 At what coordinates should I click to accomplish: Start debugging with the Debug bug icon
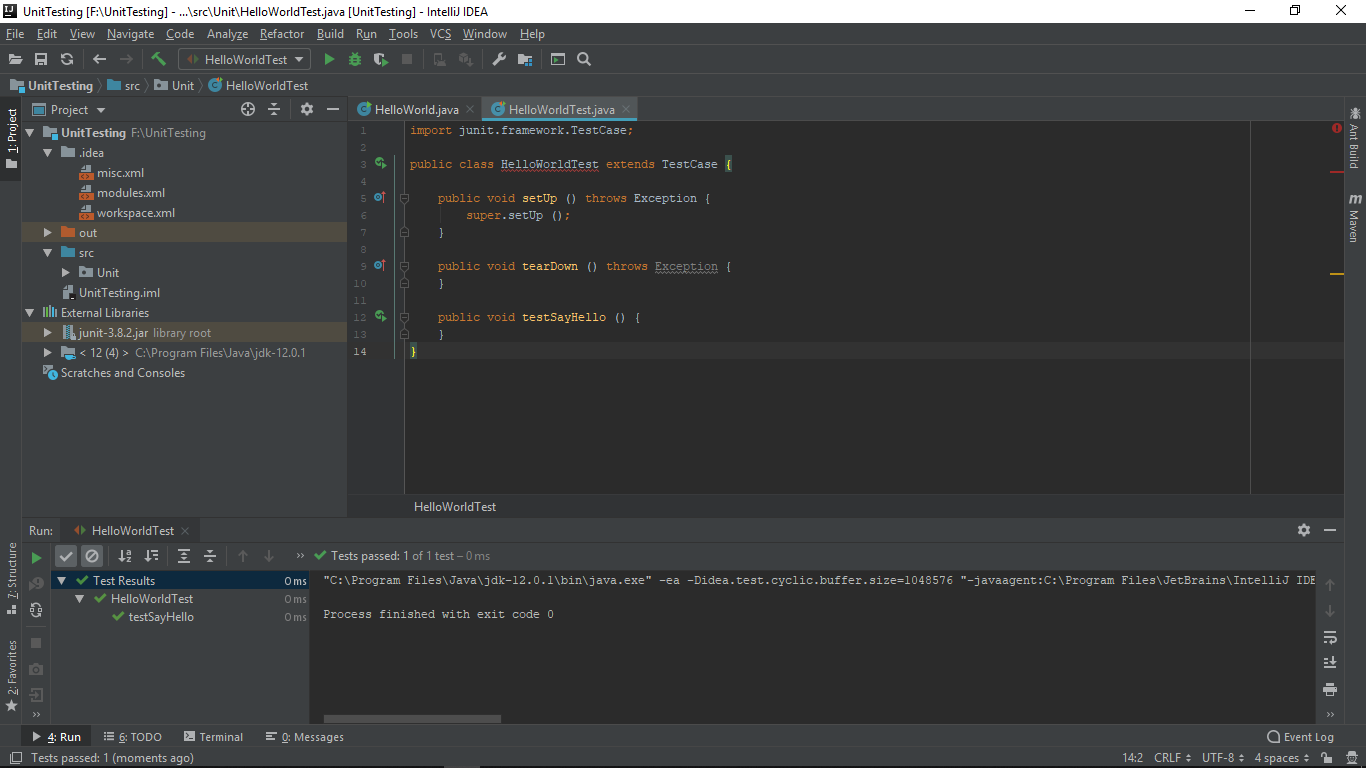pos(355,60)
